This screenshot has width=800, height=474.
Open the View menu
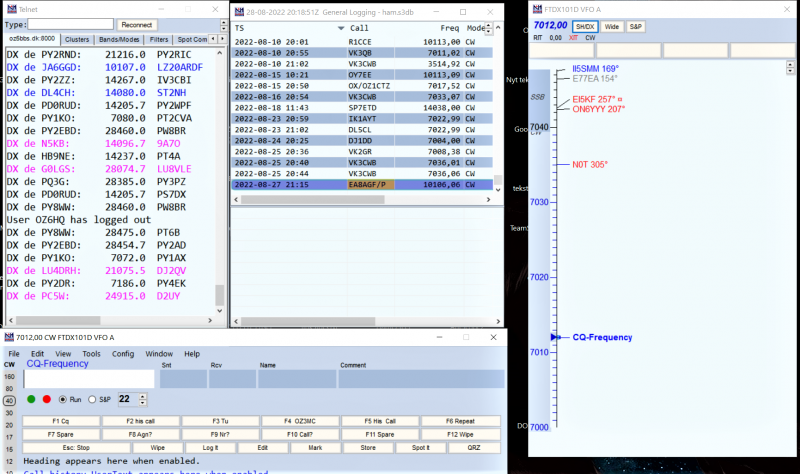(63, 354)
